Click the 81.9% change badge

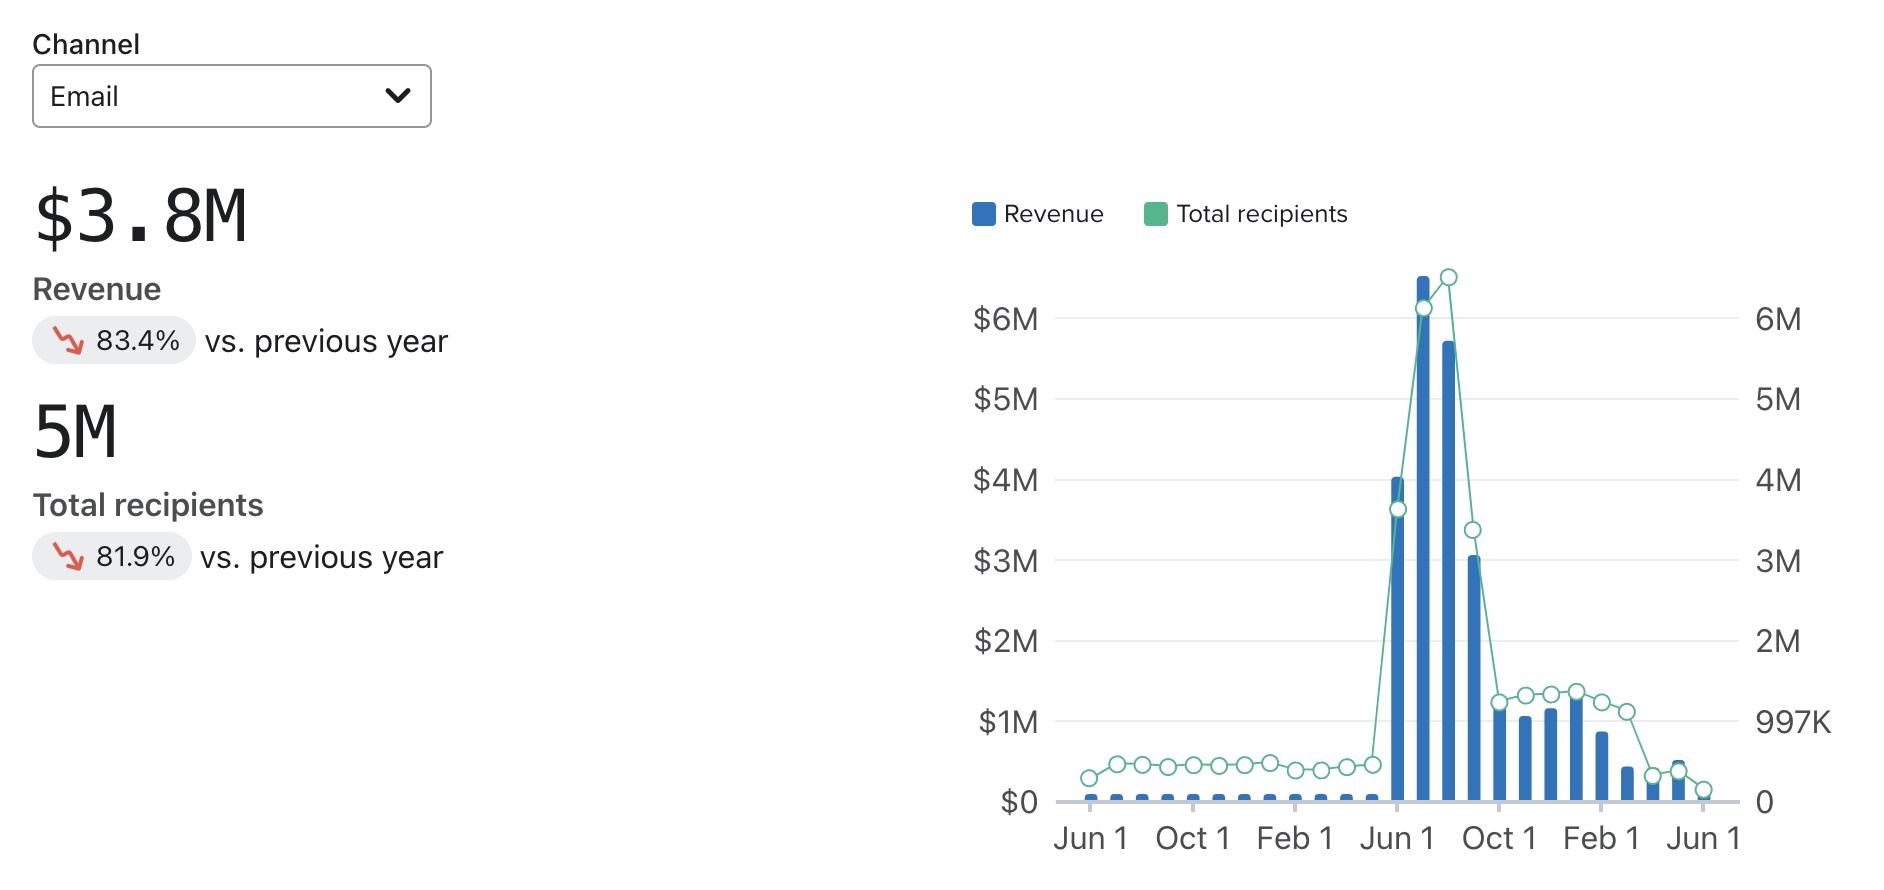(112, 557)
